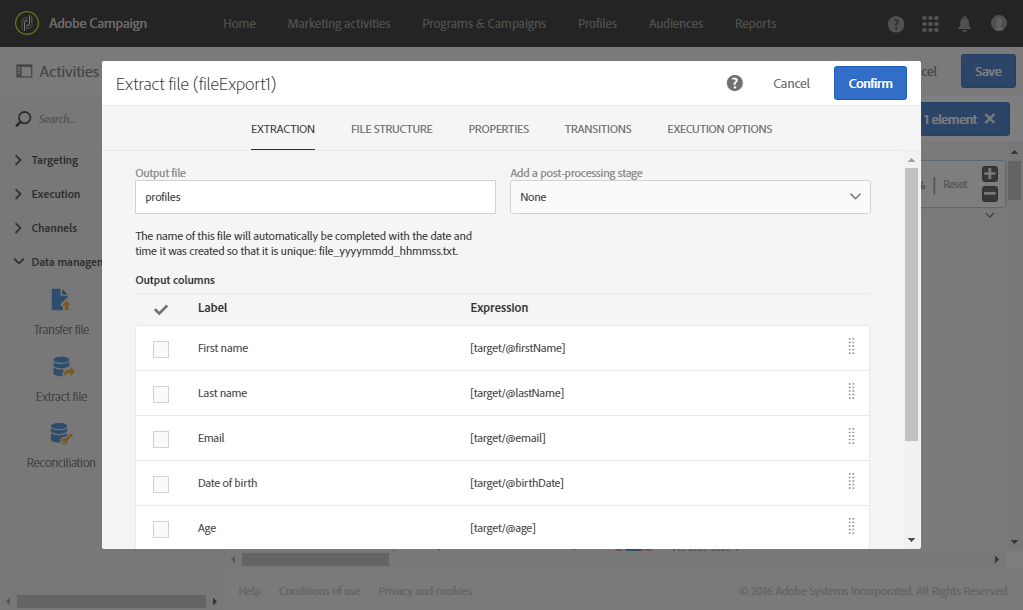
Task: Click Cancel in the Extract file dialog
Action: (791, 83)
